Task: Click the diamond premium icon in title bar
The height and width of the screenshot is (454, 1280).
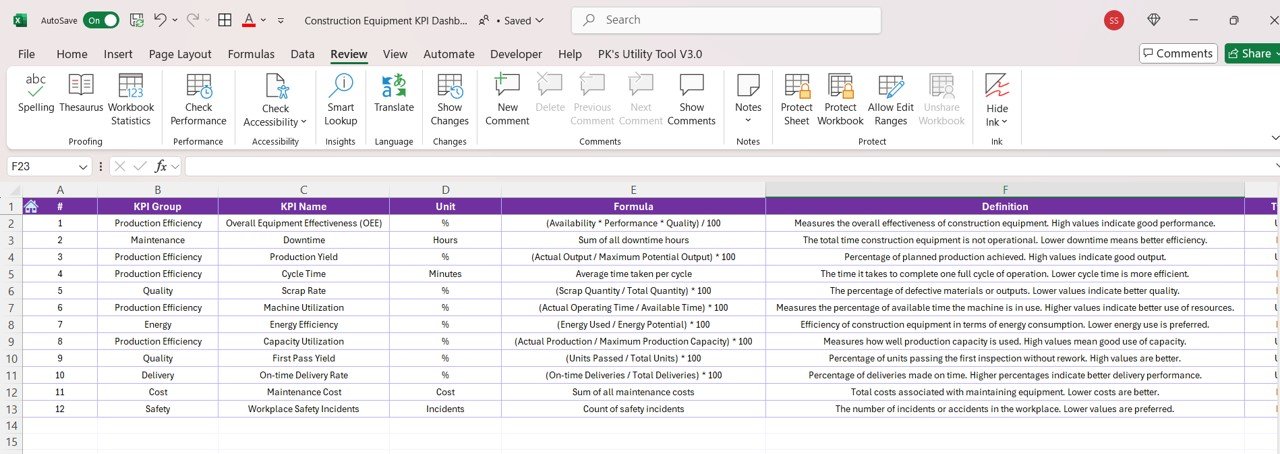Action: (1154, 20)
